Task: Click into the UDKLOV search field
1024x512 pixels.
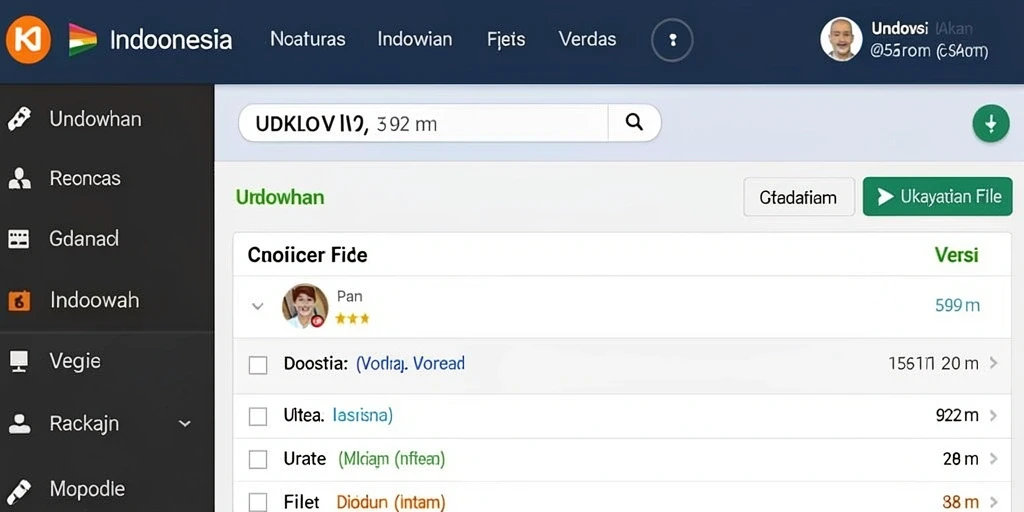Action: click(x=424, y=123)
